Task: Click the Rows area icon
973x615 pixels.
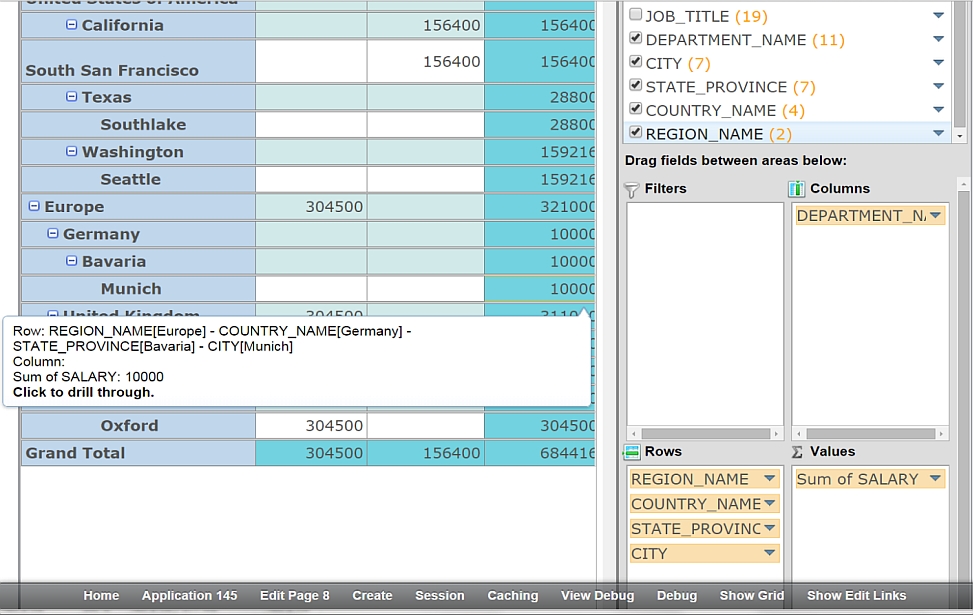Action: 631,452
